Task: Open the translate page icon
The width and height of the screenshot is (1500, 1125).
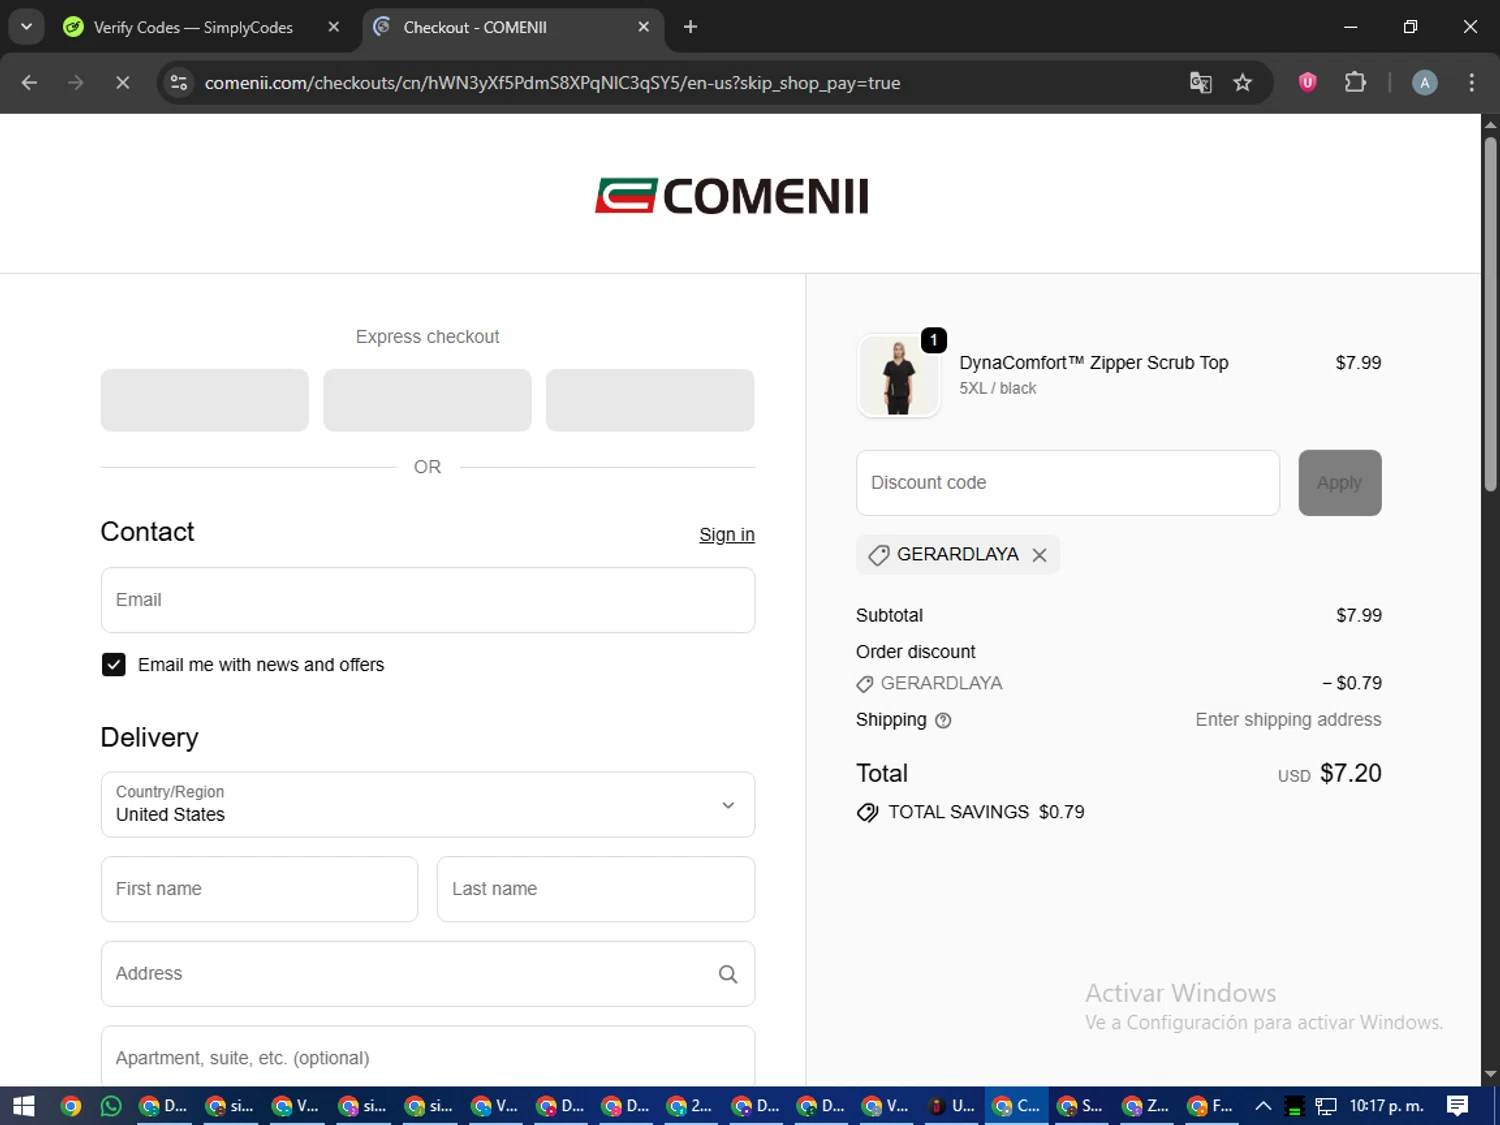Action: click(1200, 83)
